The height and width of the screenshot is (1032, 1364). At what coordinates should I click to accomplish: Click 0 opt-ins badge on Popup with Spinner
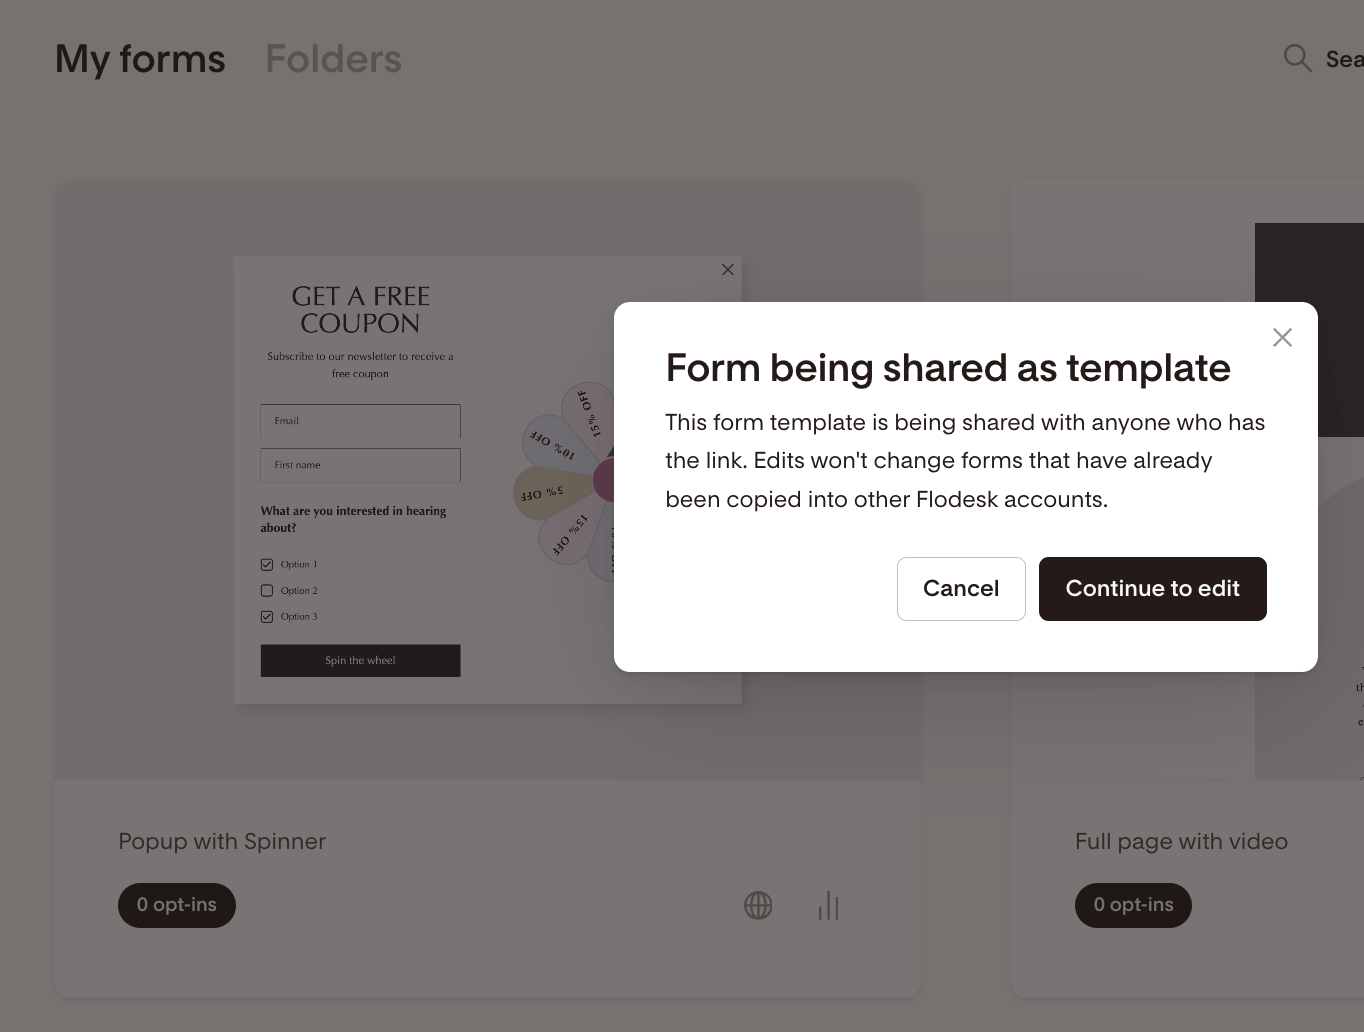click(177, 905)
